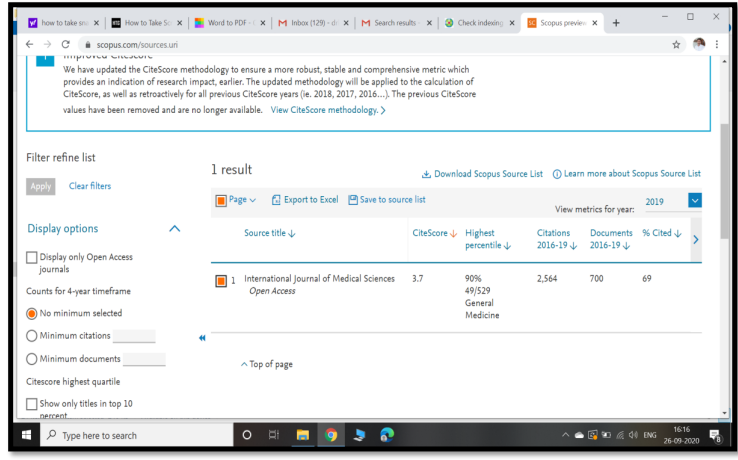Switch to the Word to PDF tab
Viewport: 738px width, 460px height.
pos(228,22)
